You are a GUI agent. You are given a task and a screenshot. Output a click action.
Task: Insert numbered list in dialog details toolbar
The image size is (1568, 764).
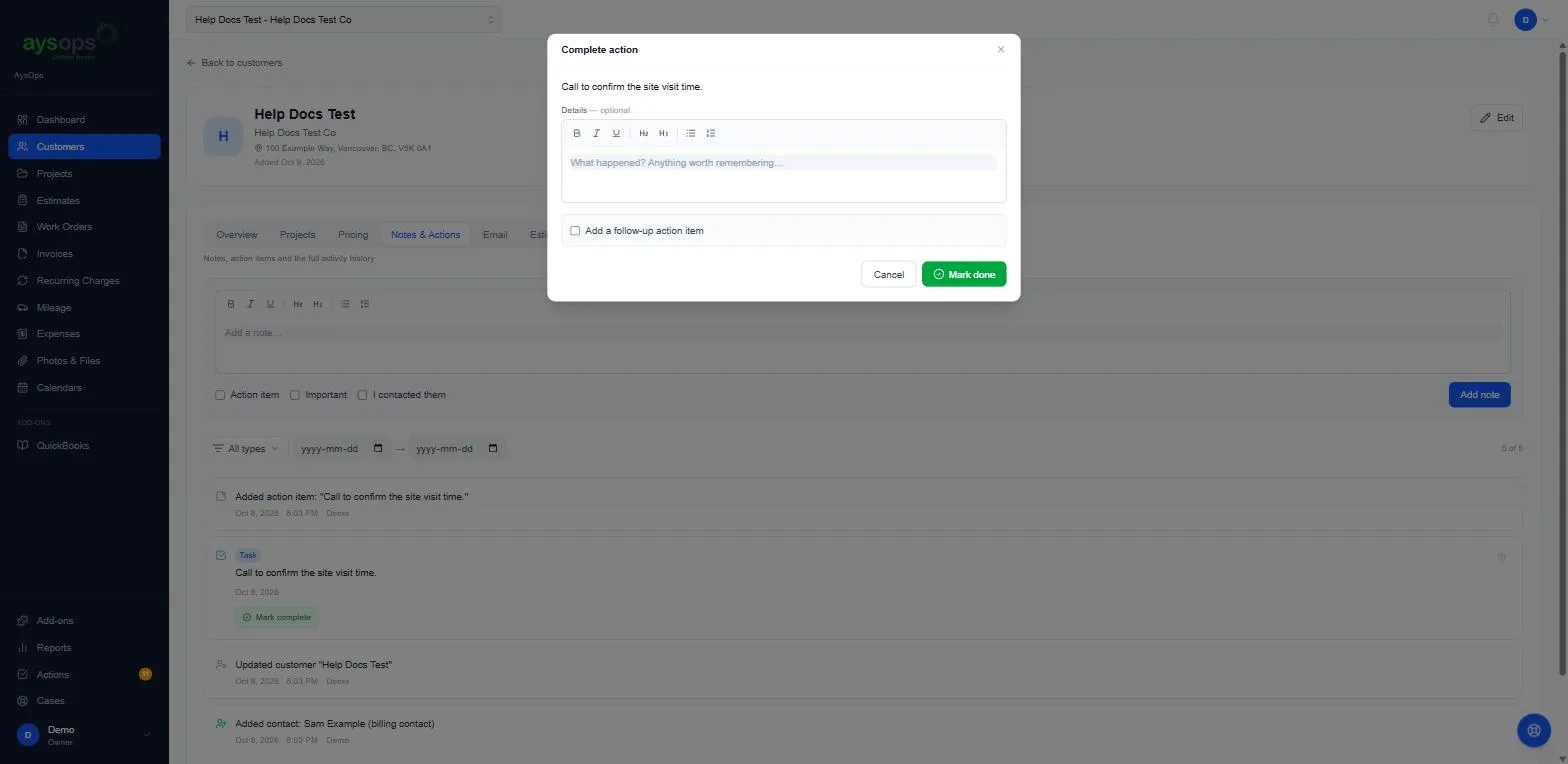(x=711, y=133)
